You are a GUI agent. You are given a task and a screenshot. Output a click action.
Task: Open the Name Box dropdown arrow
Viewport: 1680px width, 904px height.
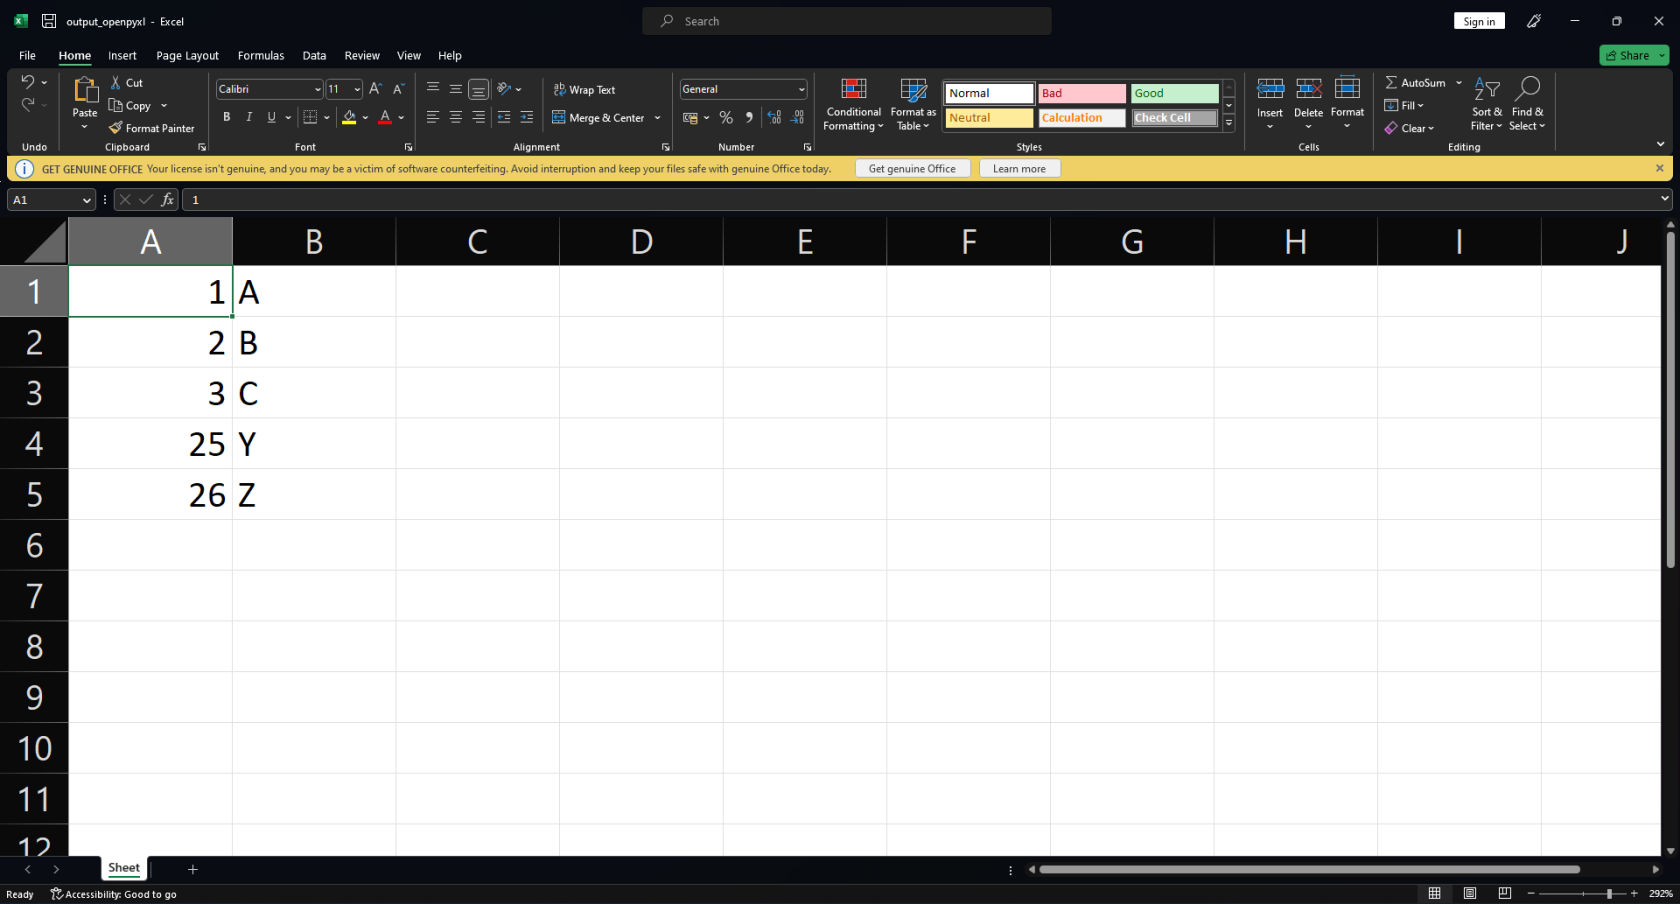pyautogui.click(x=87, y=200)
